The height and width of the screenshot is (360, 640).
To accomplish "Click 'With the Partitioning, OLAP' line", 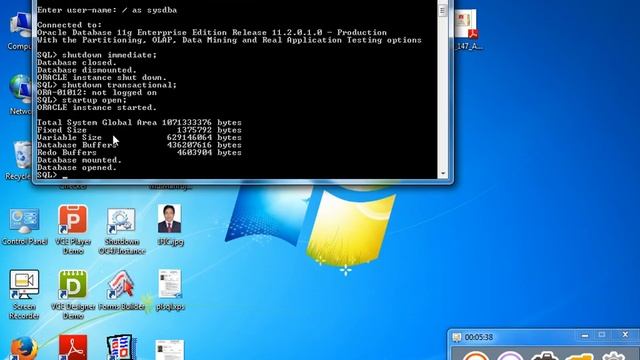I will pos(229,40).
